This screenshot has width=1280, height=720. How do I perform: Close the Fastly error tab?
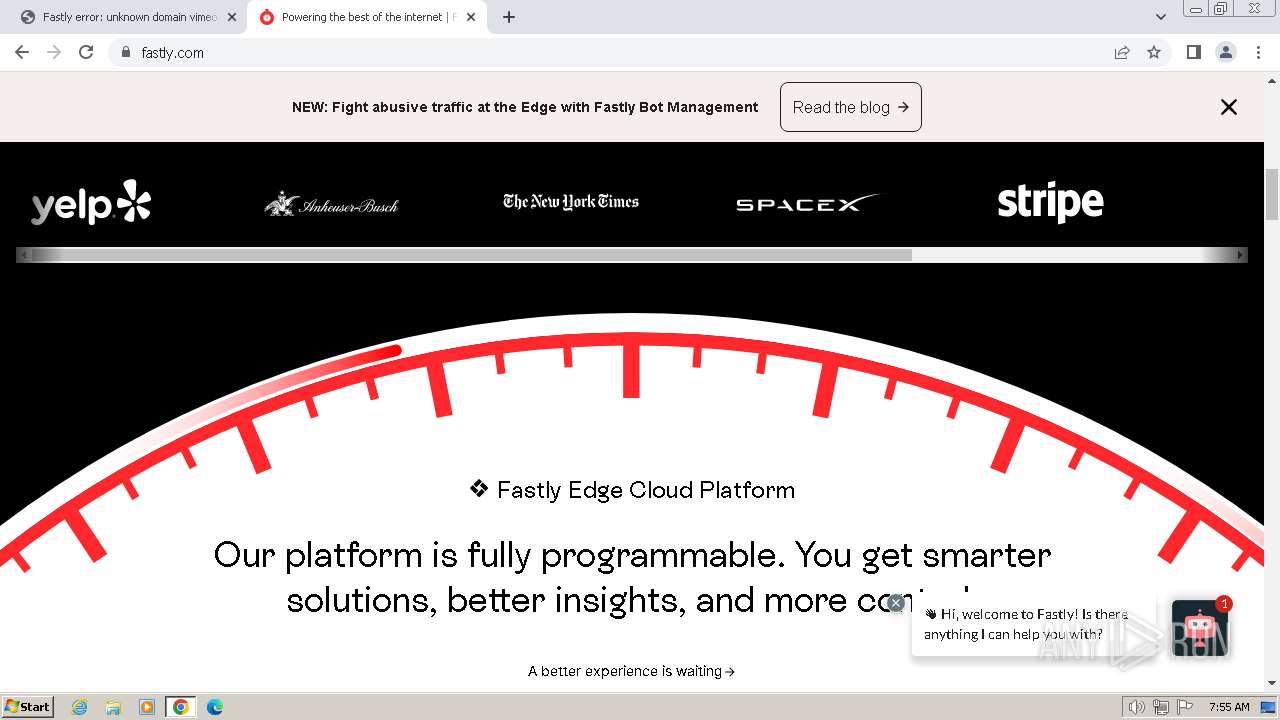(x=232, y=17)
